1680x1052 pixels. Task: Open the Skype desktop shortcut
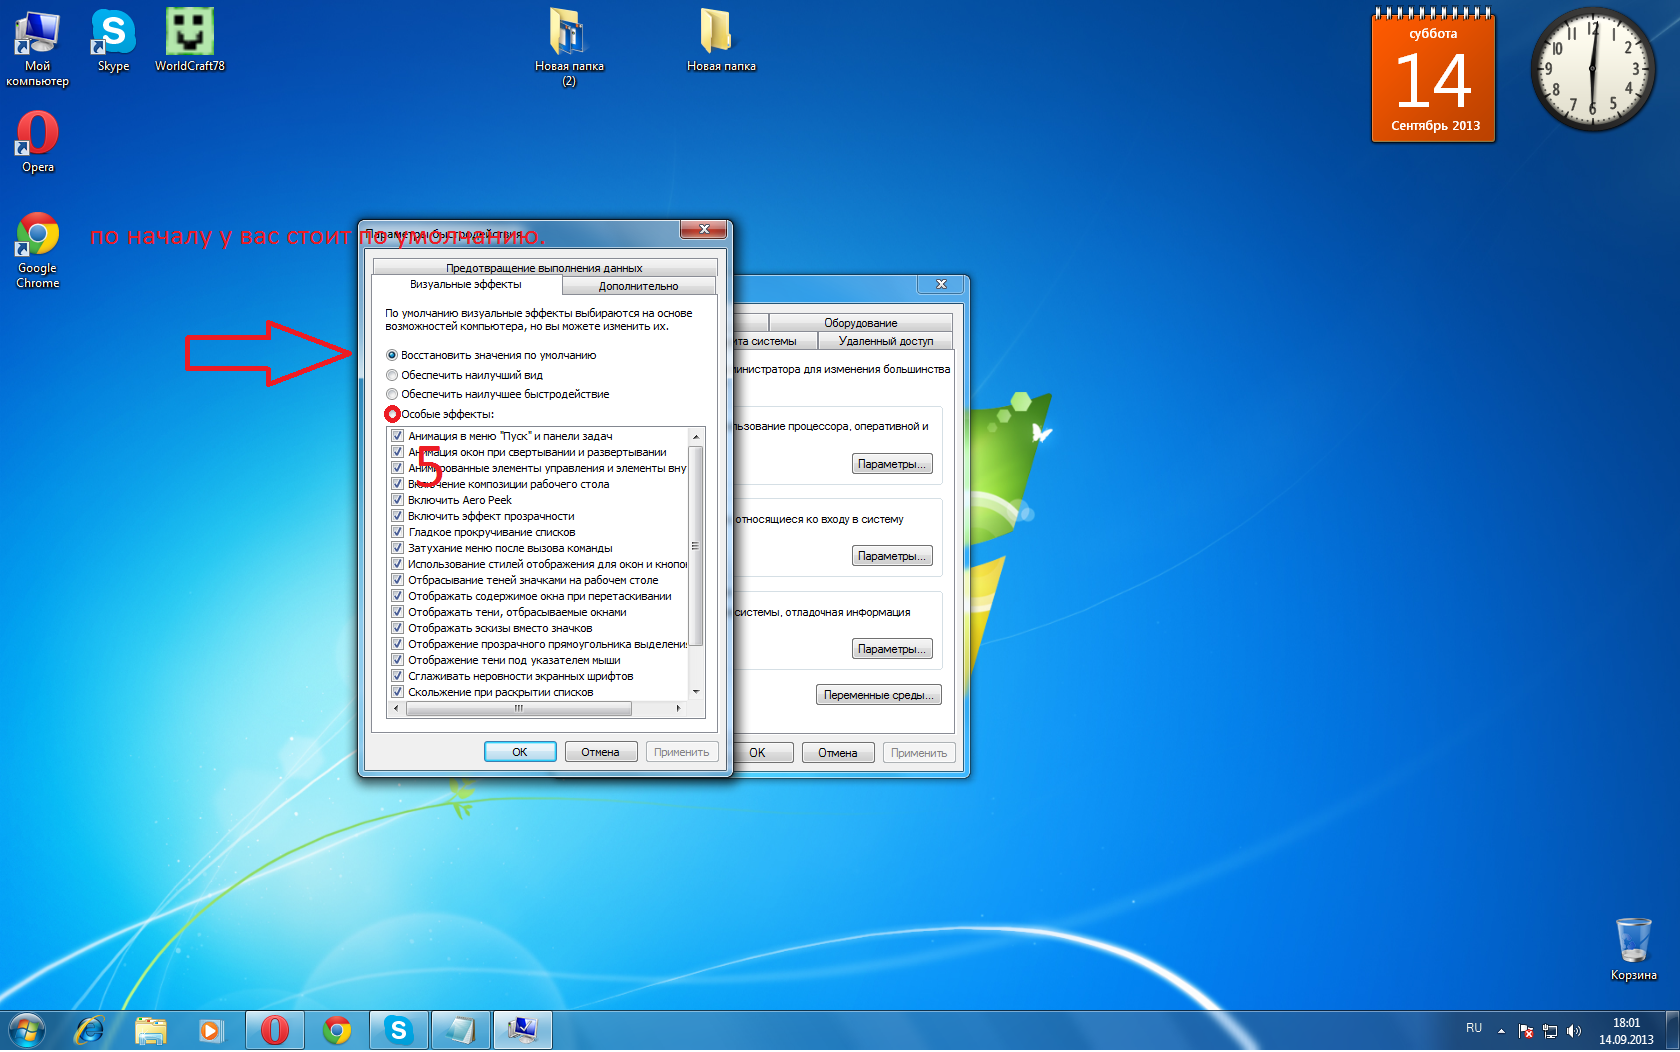(x=113, y=40)
